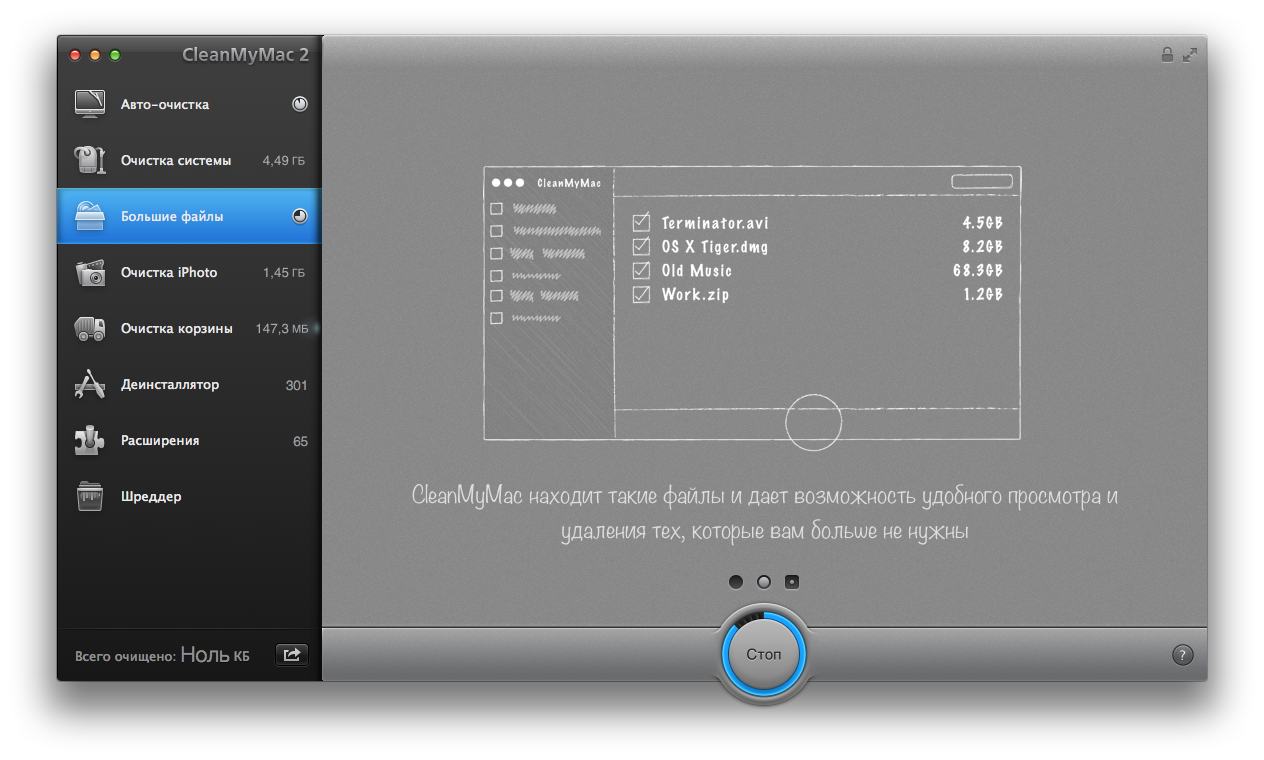The width and height of the screenshot is (1264, 760).
Task: Click the CleanMyMac 2 title text
Action: (x=245, y=55)
